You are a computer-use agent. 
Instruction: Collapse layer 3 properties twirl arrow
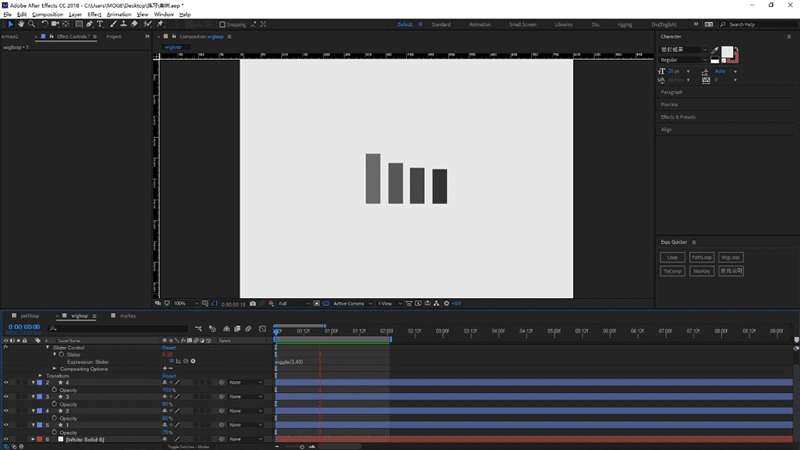pos(33,396)
